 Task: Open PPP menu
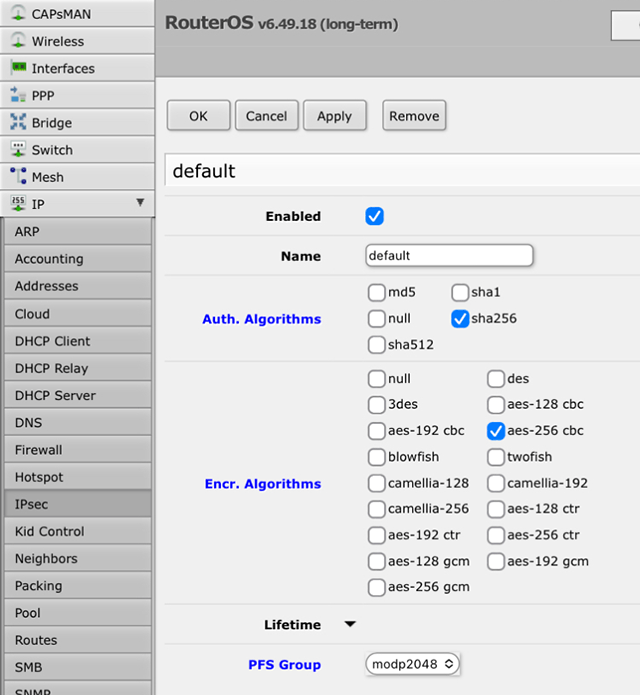point(77,95)
